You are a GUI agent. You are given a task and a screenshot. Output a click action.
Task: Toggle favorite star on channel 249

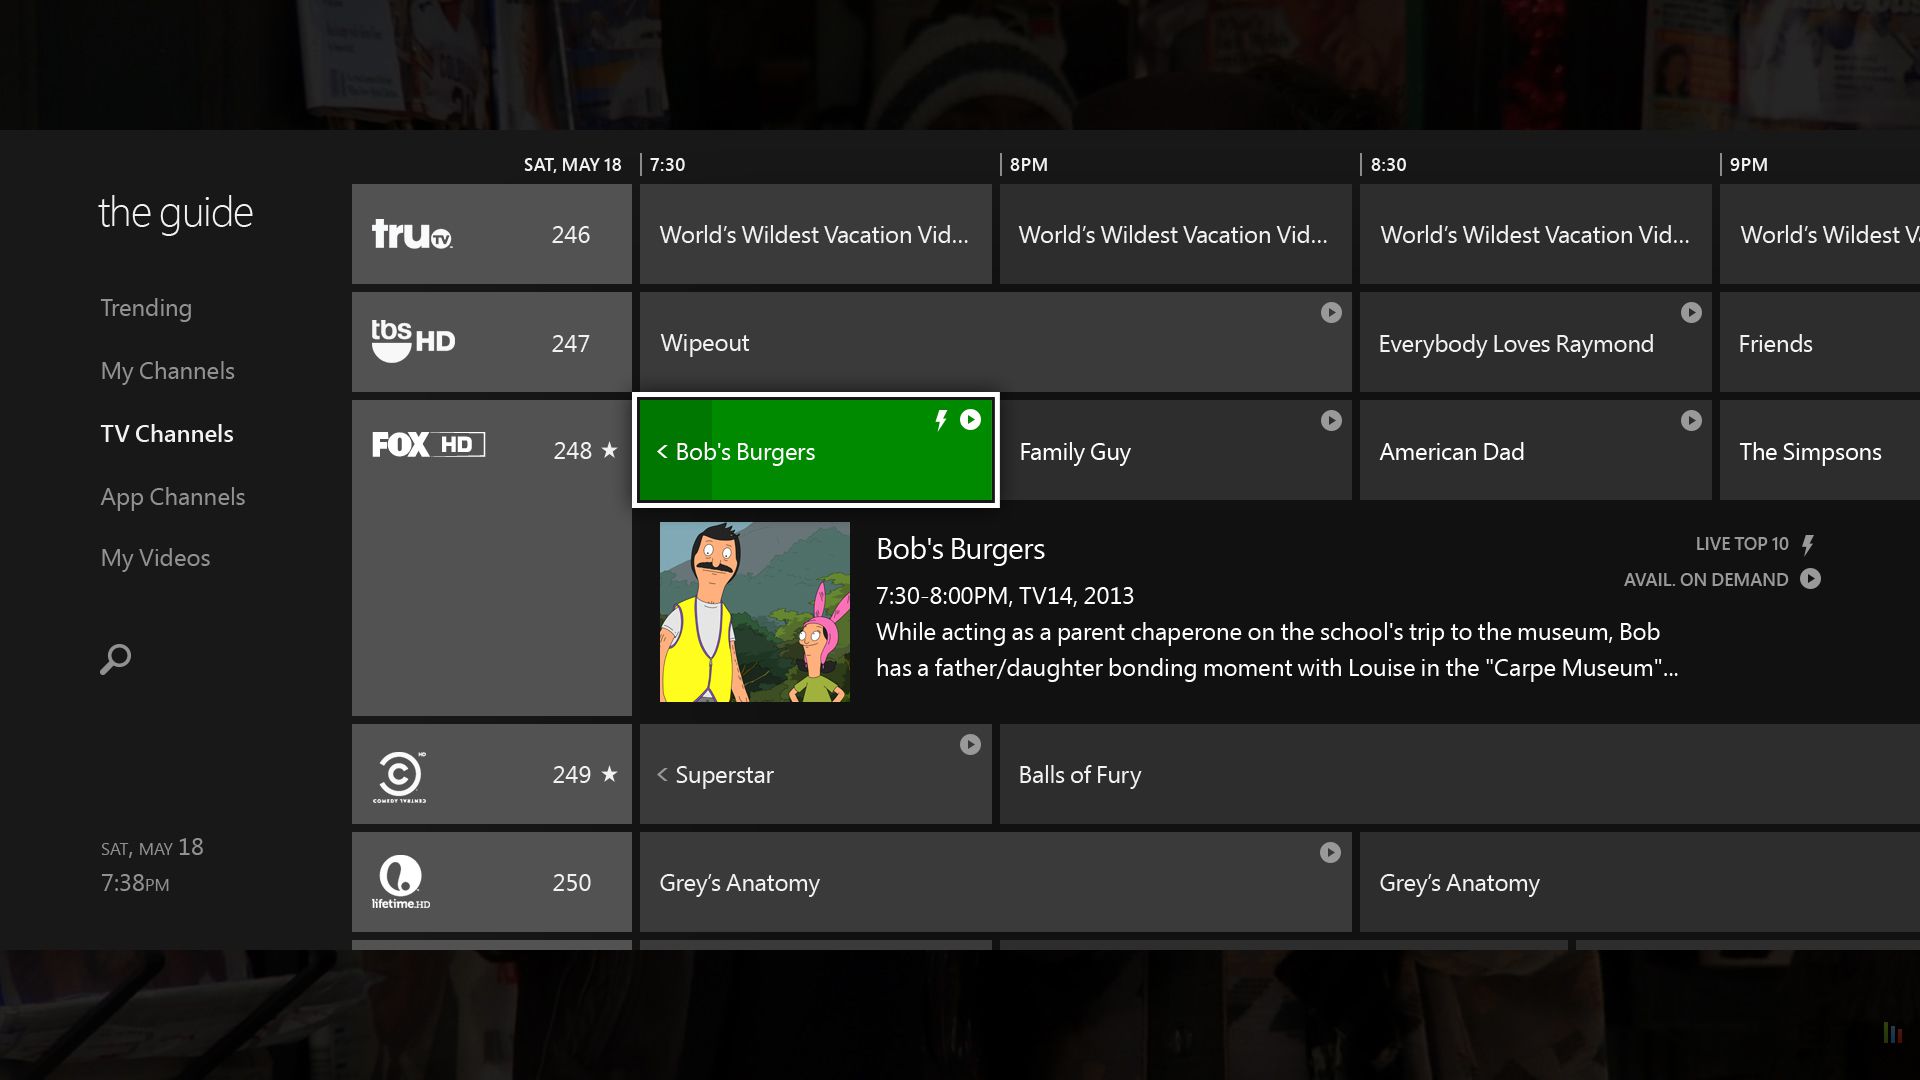[610, 774]
